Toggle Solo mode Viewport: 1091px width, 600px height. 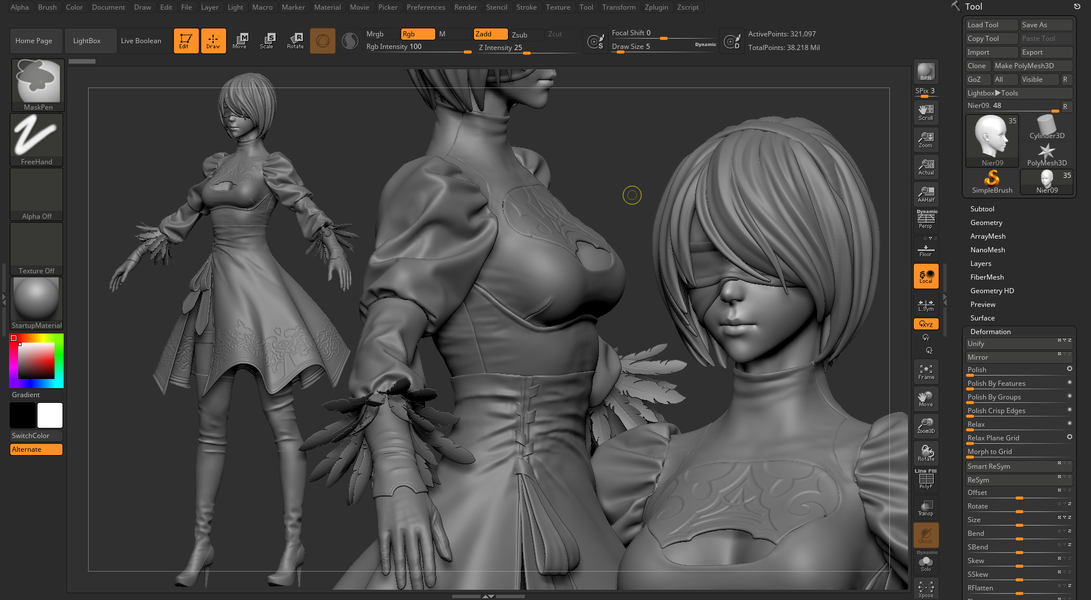pos(925,562)
